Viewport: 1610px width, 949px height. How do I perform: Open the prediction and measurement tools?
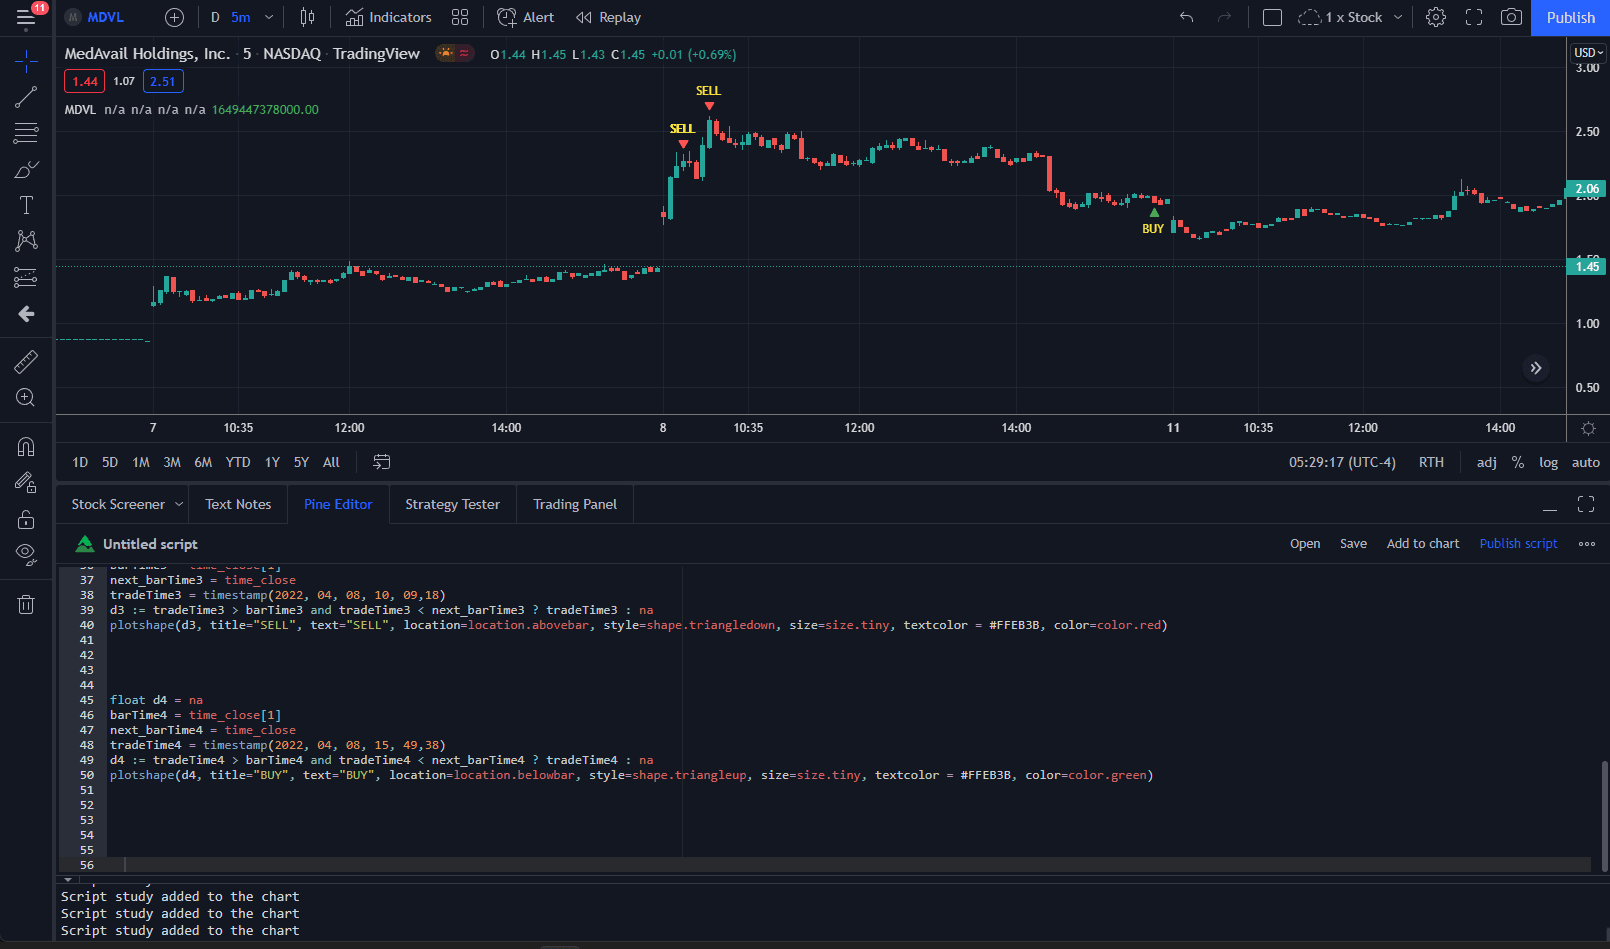click(26, 277)
